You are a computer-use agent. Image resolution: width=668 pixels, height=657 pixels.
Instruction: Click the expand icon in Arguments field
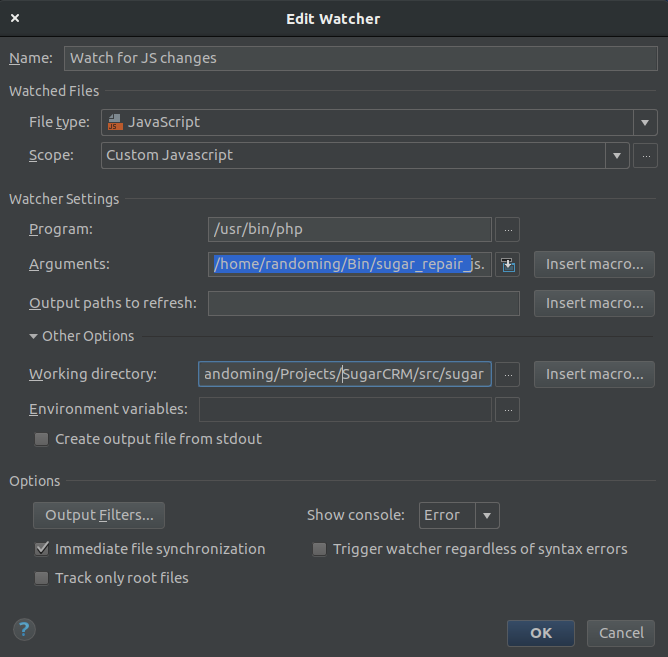(508, 265)
